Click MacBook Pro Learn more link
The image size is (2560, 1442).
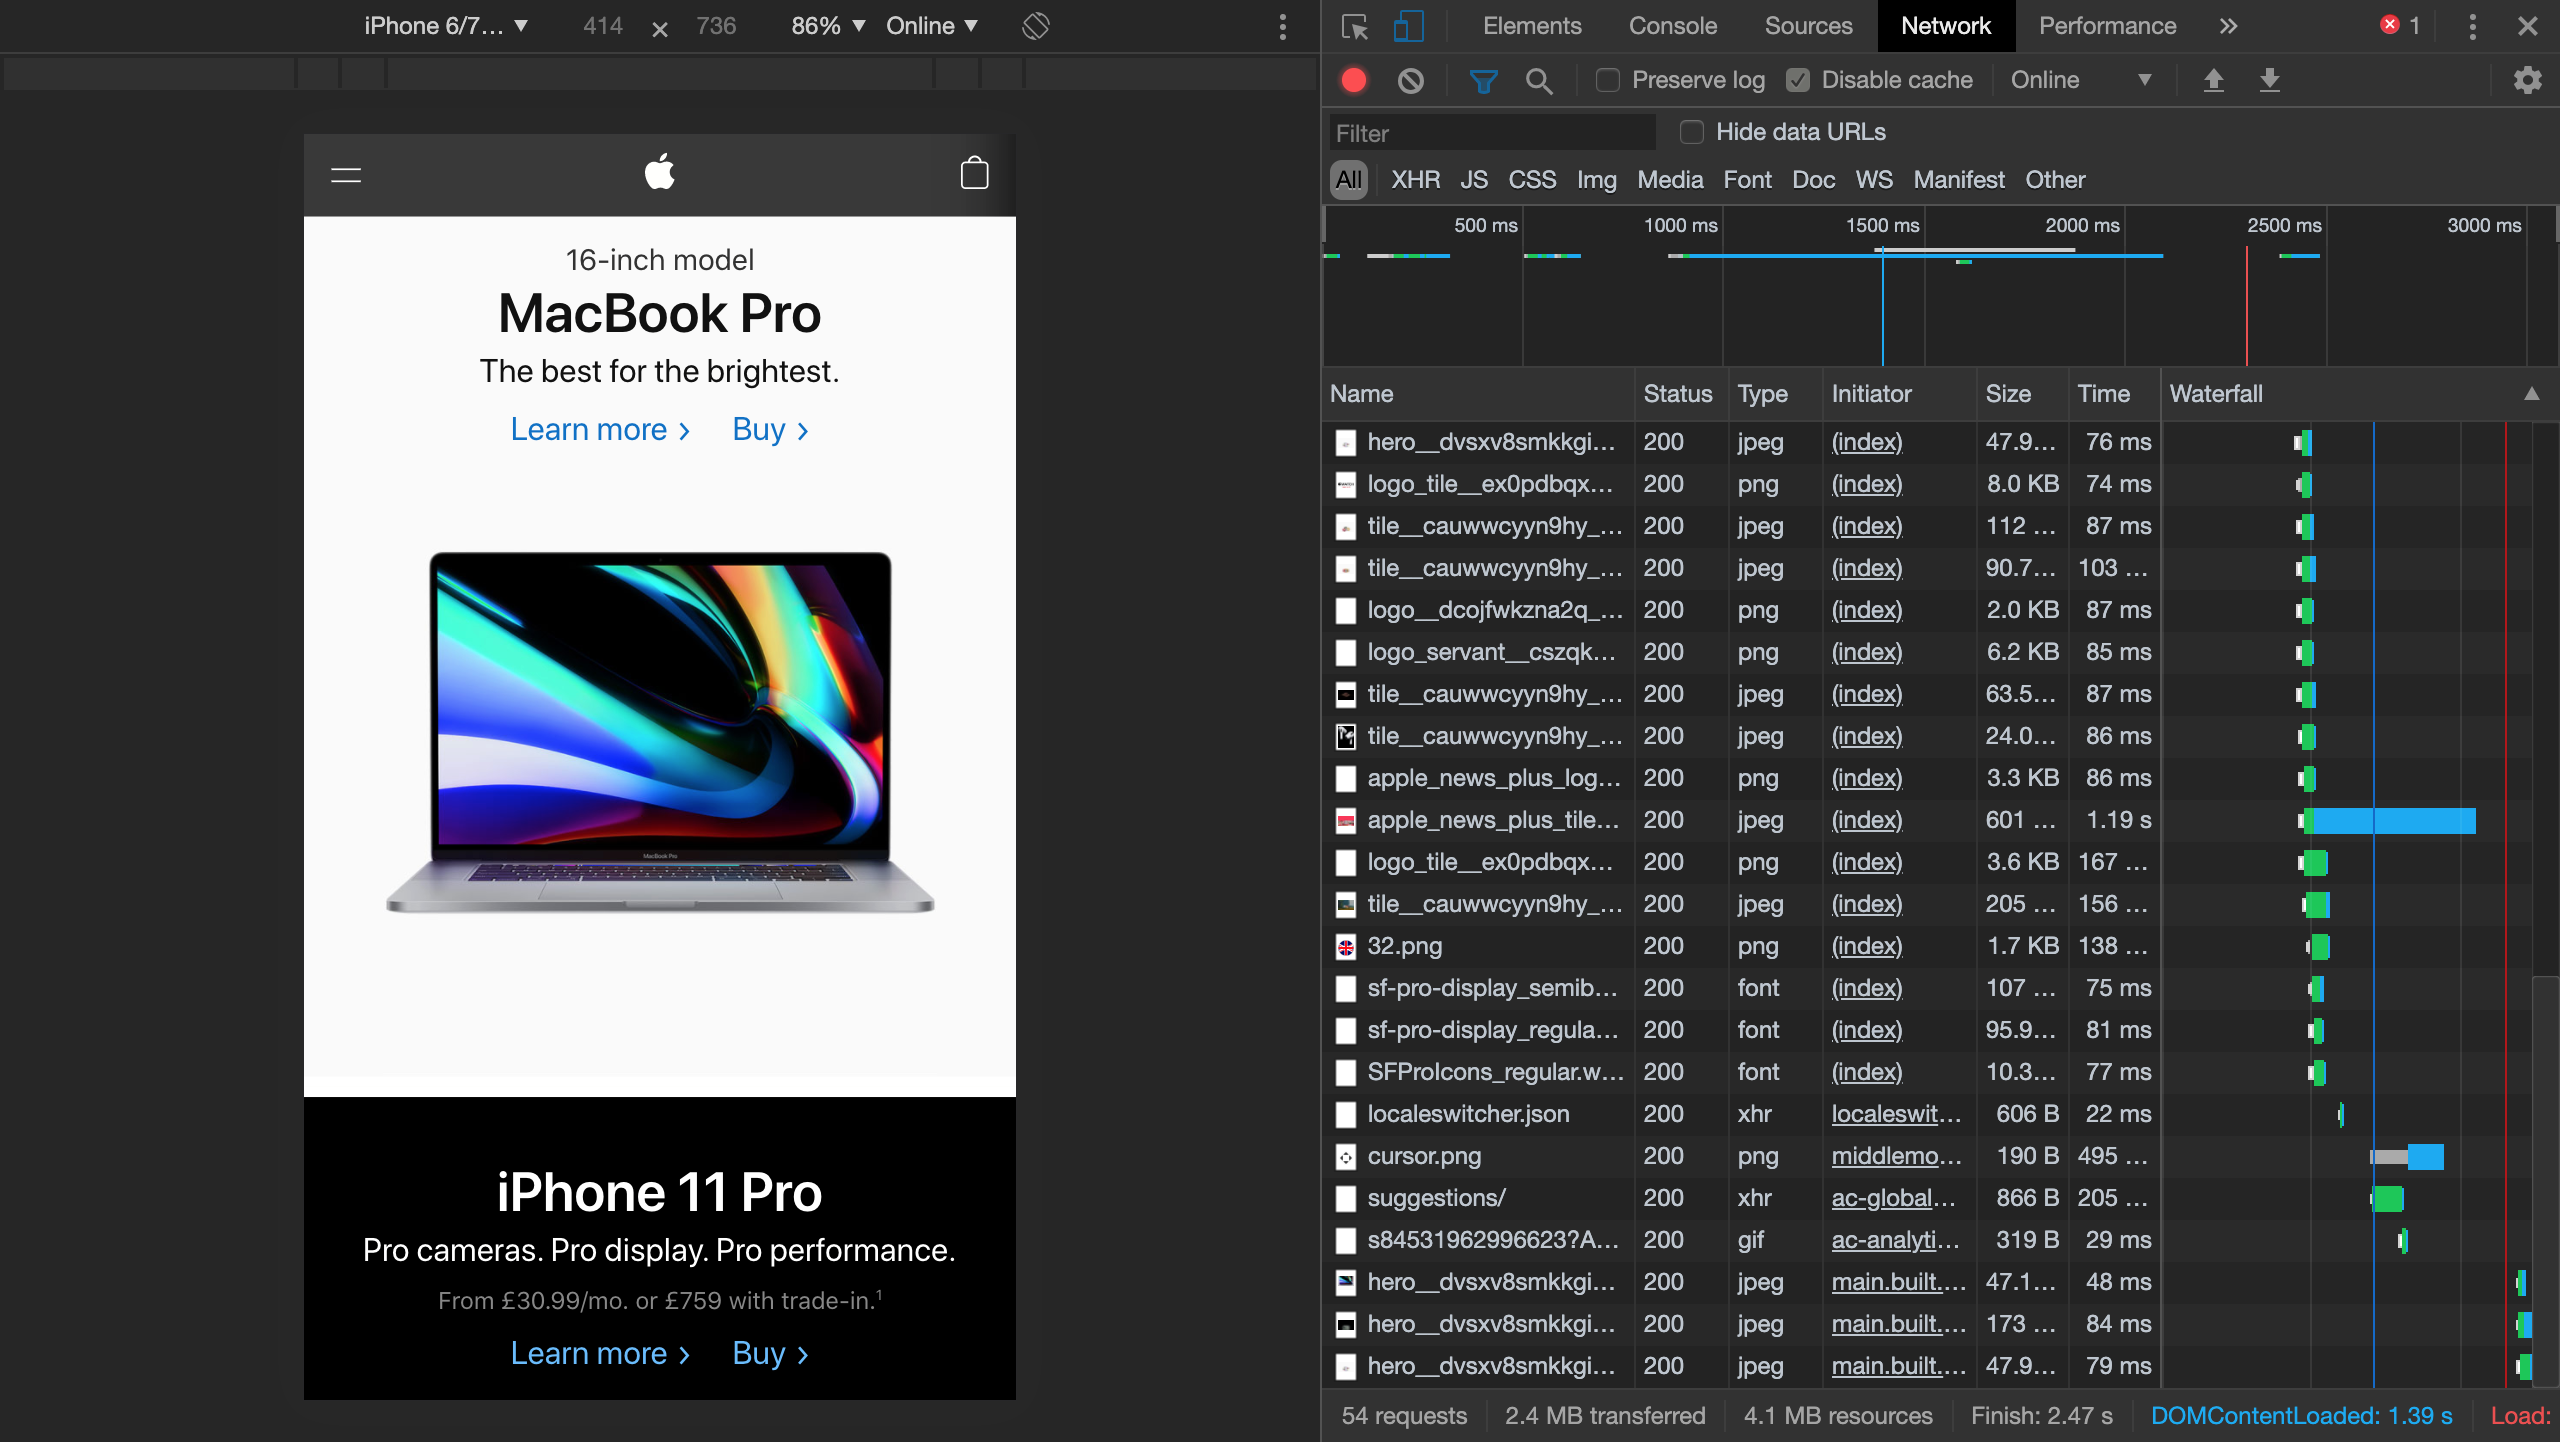pyautogui.click(x=600, y=429)
